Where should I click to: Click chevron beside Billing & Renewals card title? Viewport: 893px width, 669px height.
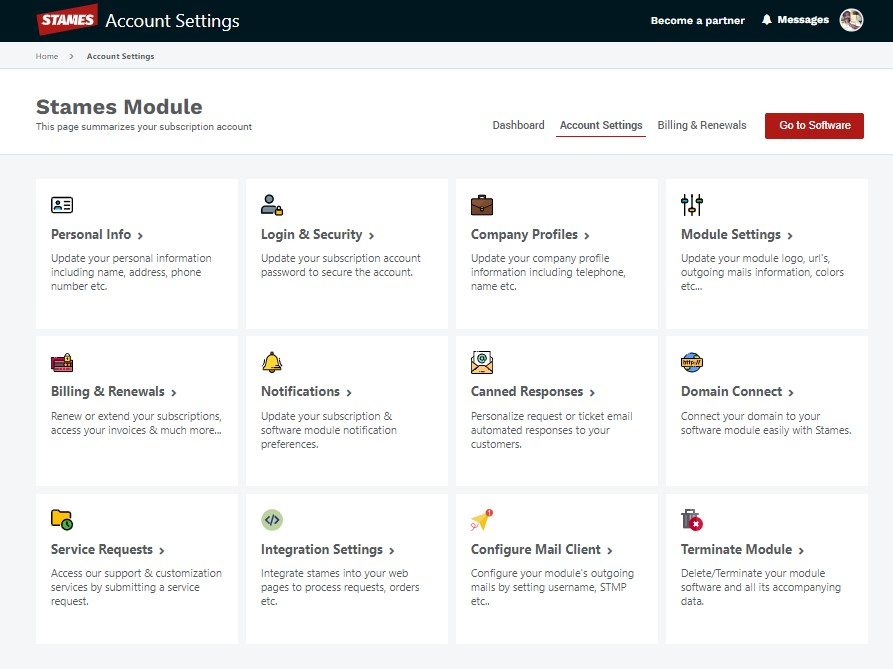[x=174, y=393]
